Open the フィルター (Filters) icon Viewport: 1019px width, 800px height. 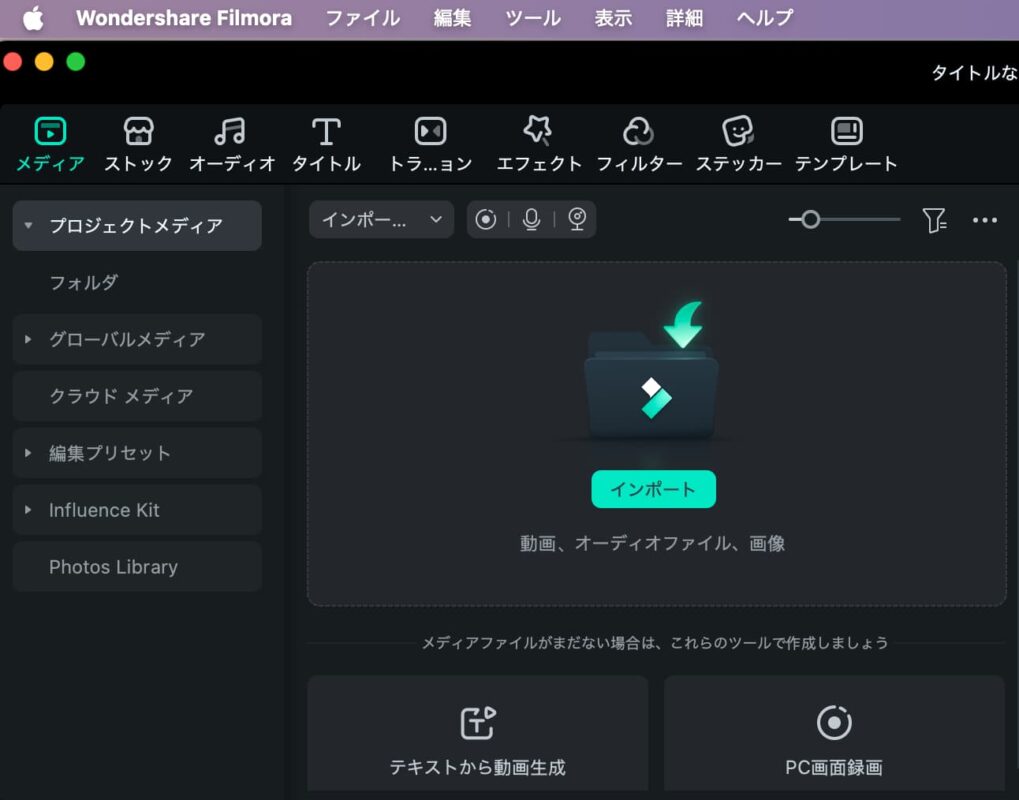638,131
